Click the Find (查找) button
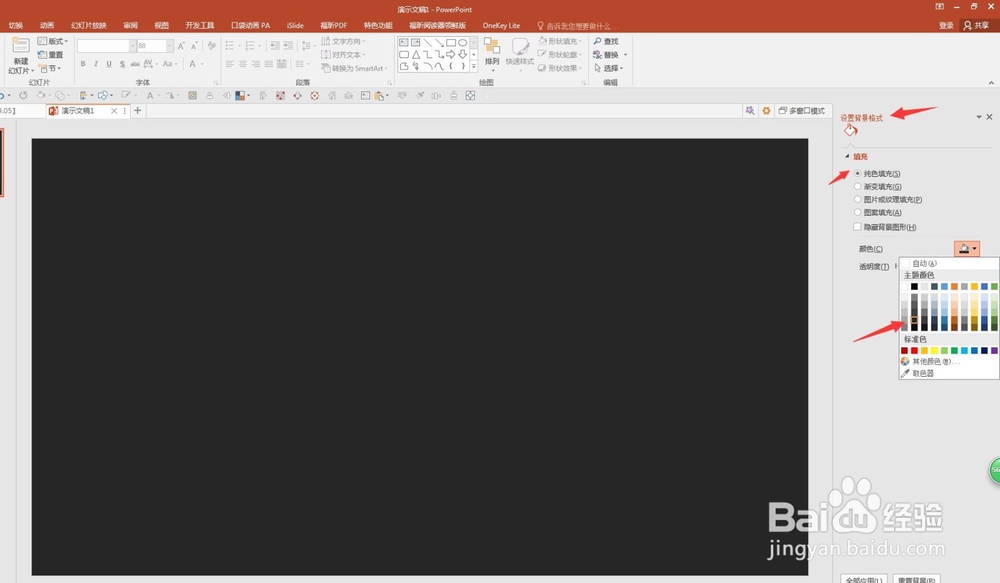1000x583 pixels. click(607, 41)
